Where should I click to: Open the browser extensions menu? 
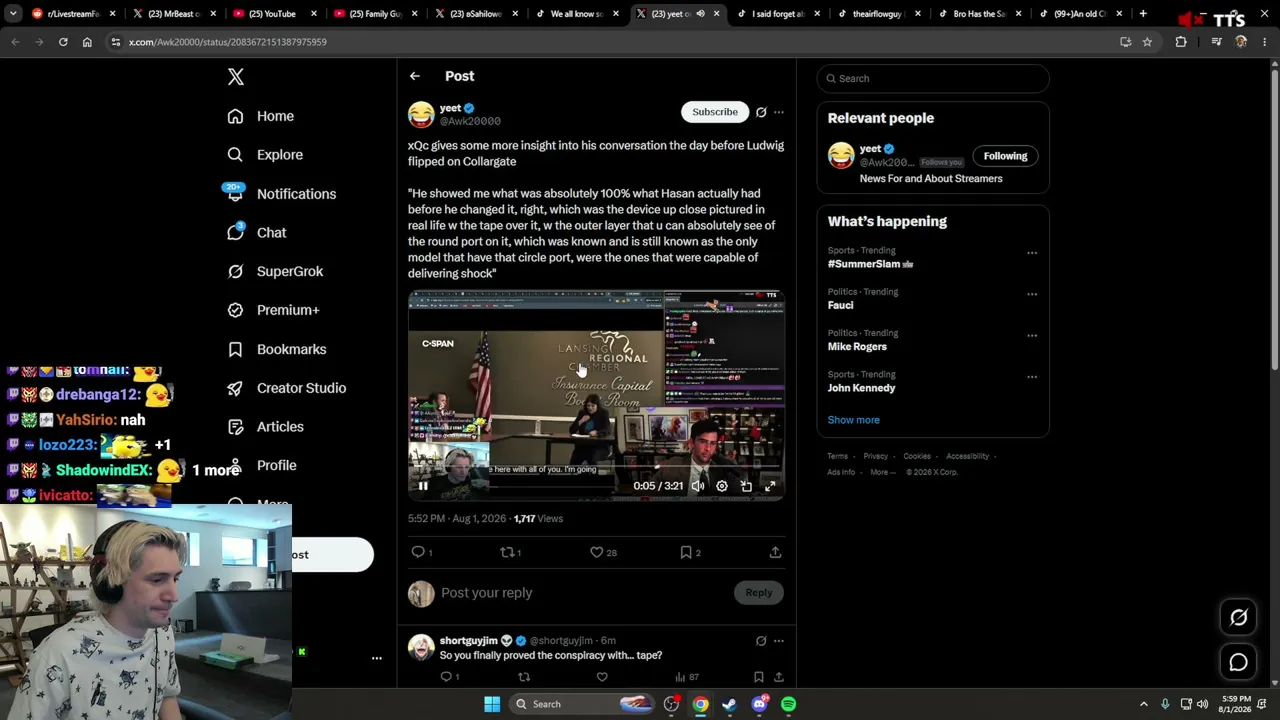coord(1181,42)
